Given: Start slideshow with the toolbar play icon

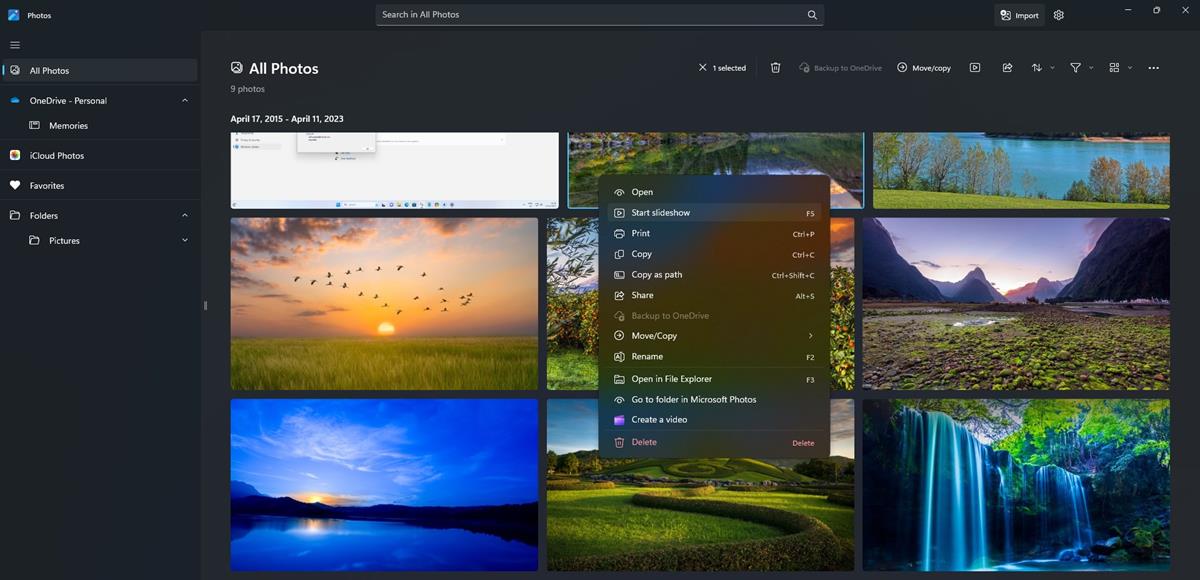Looking at the screenshot, I should 974,67.
